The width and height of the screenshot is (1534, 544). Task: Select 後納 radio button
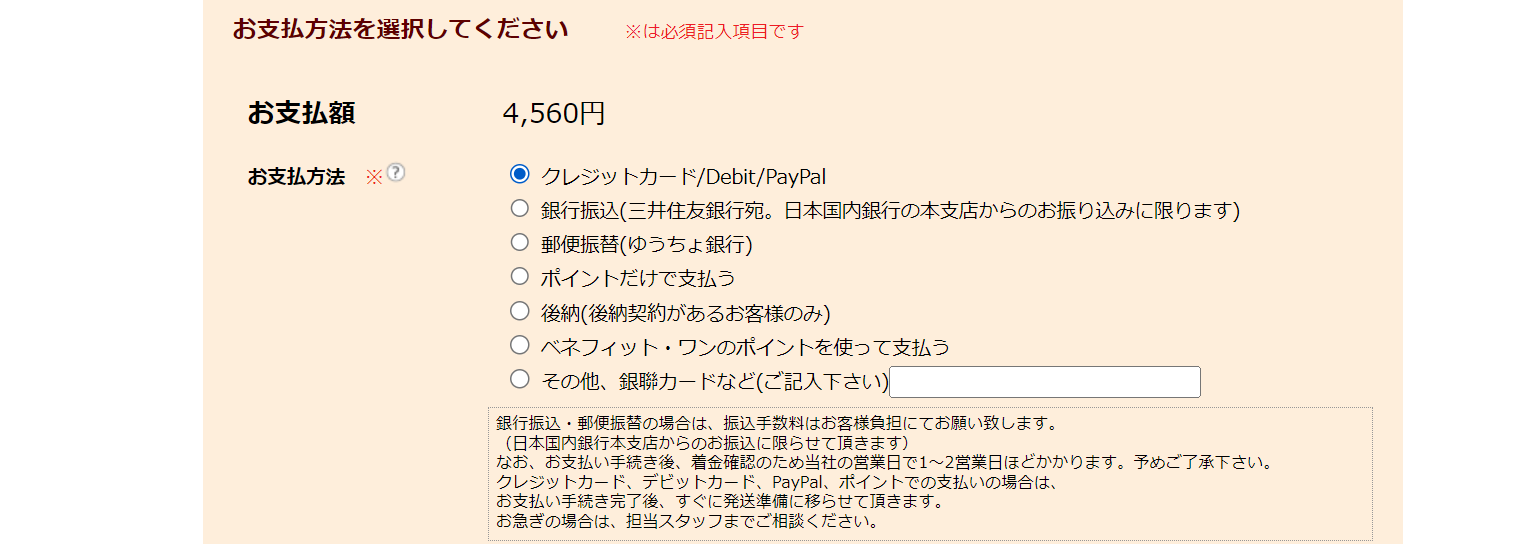point(519,310)
